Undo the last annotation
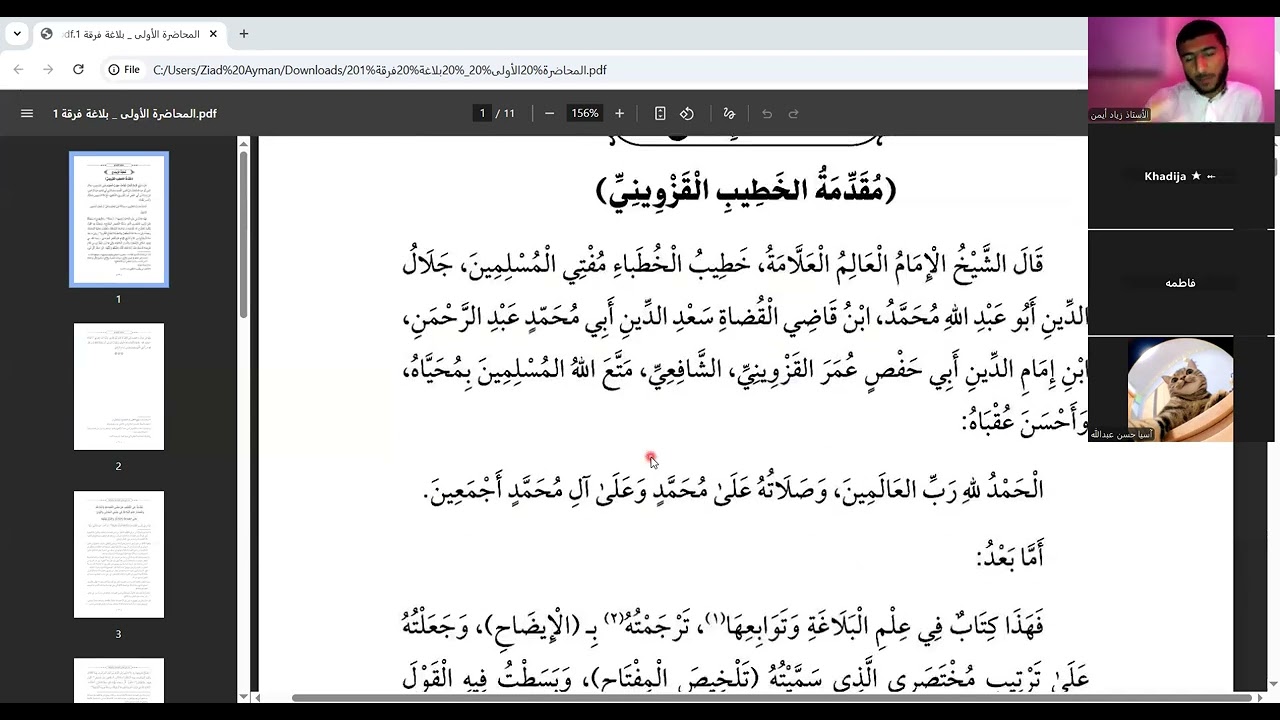 [767, 114]
